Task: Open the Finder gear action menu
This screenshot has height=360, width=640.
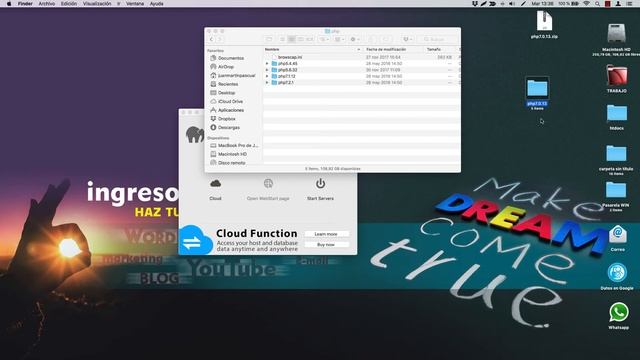Action: click(x=355, y=39)
